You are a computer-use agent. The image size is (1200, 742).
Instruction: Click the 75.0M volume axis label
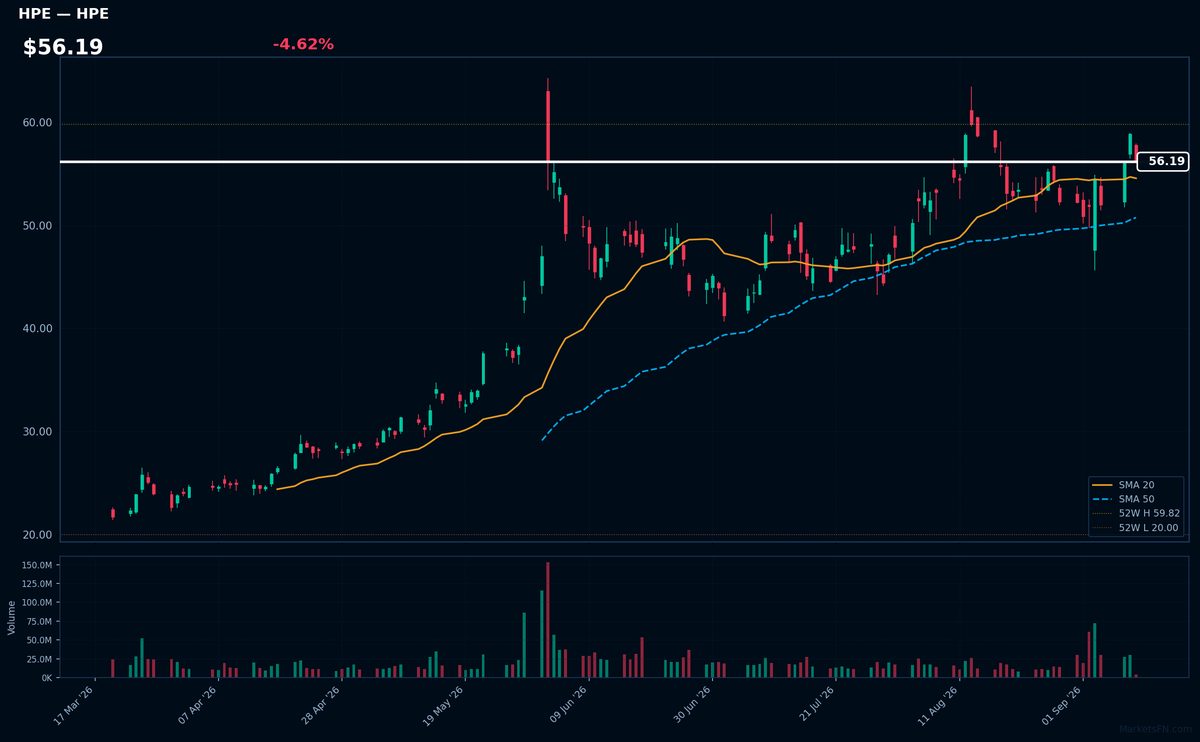point(38,621)
